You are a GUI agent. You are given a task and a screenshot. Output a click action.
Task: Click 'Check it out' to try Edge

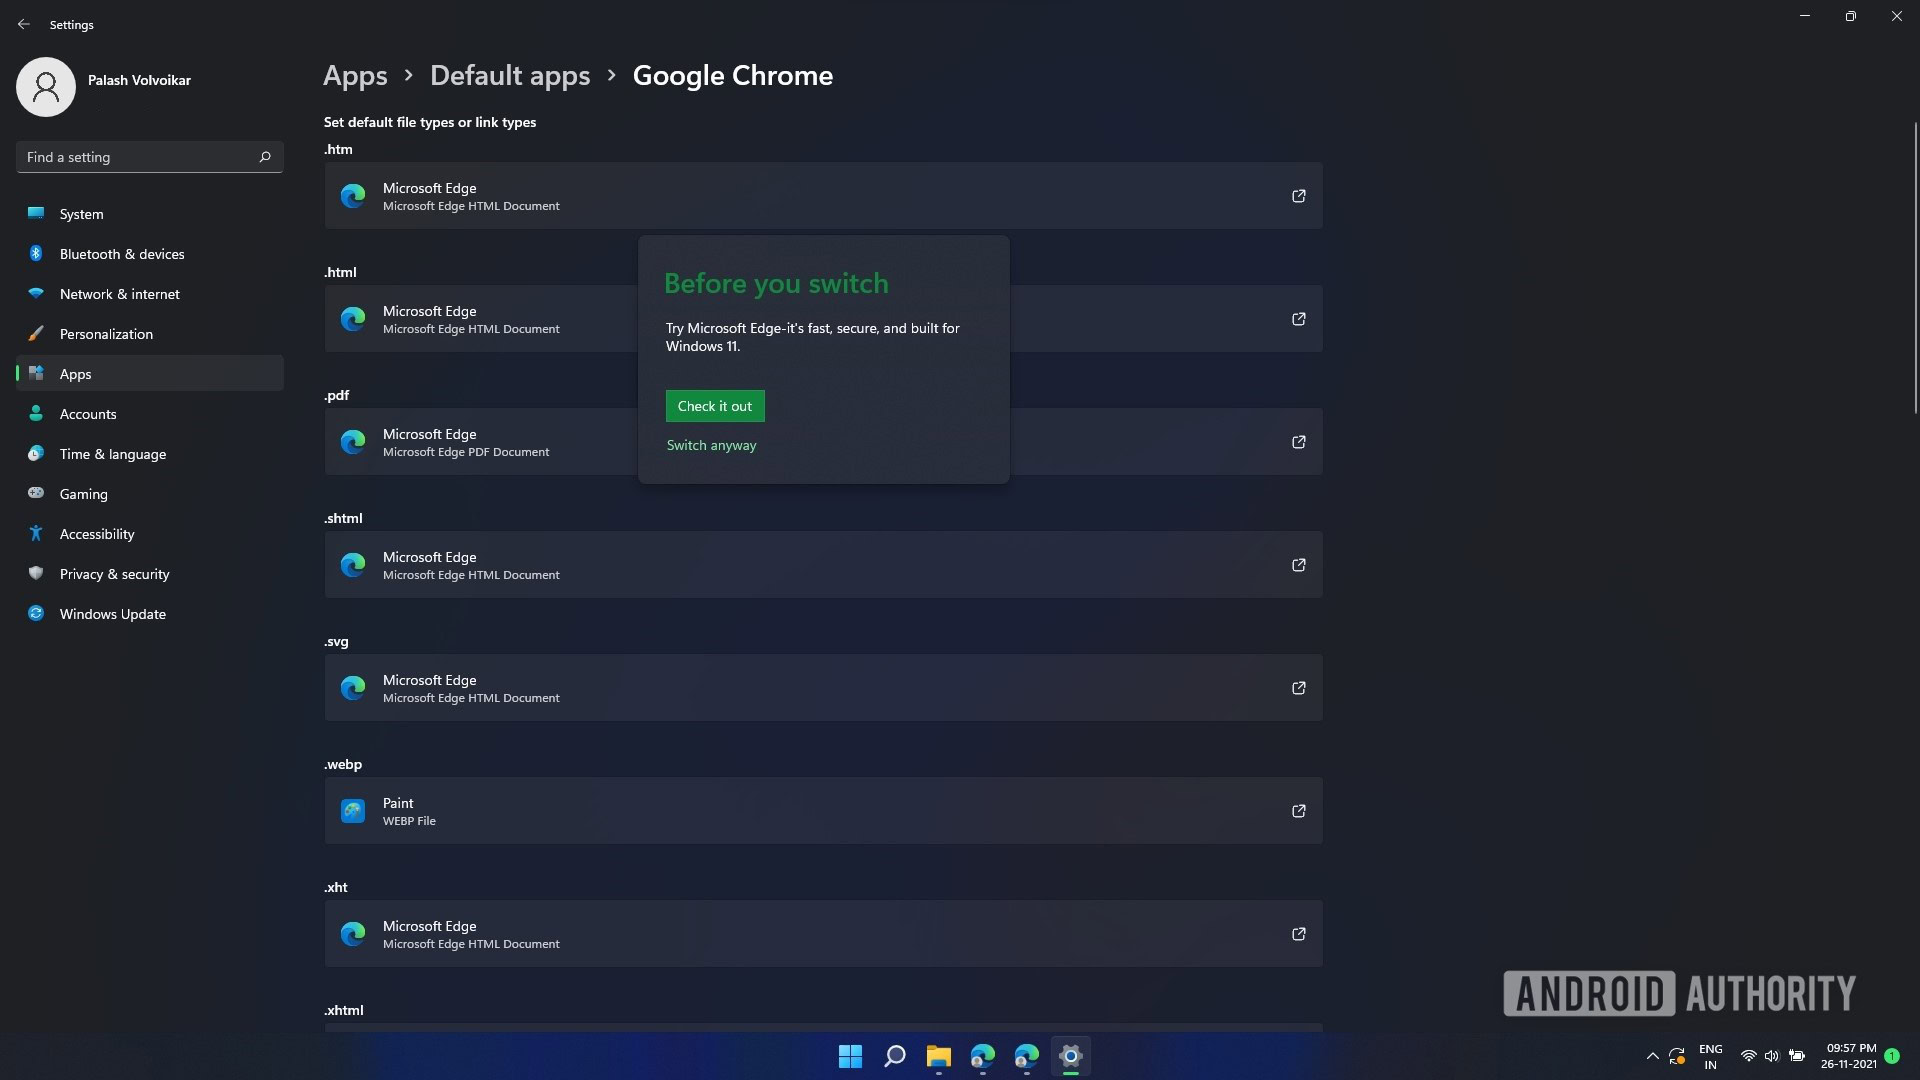click(713, 405)
